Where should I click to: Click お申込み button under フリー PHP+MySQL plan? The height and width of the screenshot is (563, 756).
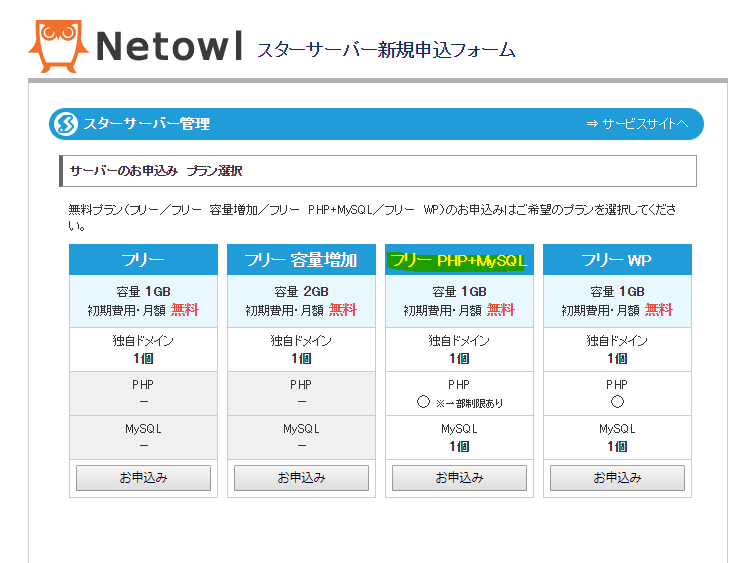pyautogui.click(x=459, y=478)
